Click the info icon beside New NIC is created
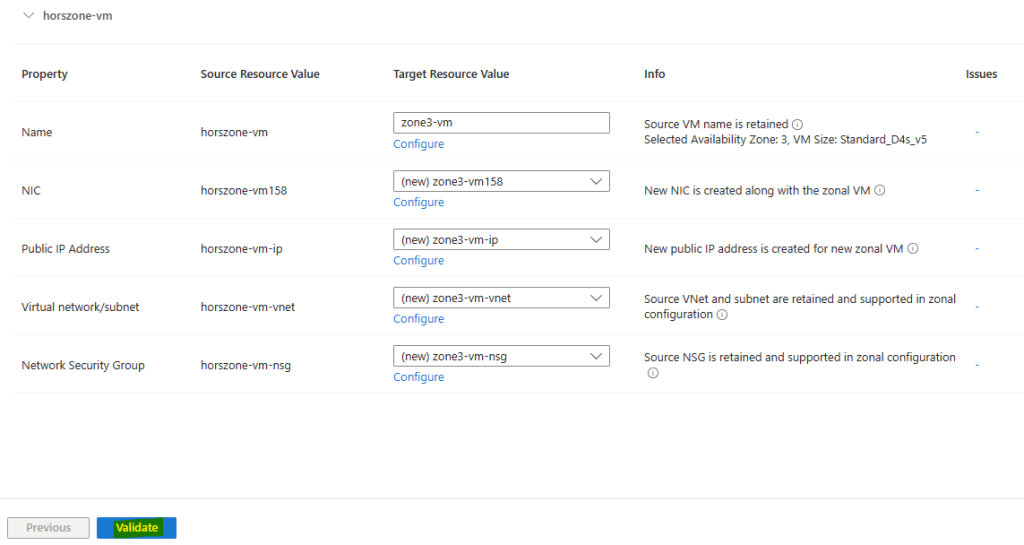Image resolution: width=1024 pixels, height=545 pixels. (880, 191)
